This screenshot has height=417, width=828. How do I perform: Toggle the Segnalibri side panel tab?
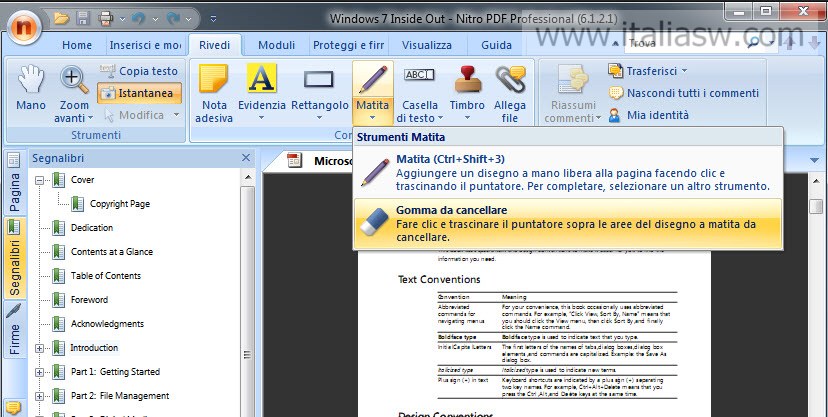(14, 259)
